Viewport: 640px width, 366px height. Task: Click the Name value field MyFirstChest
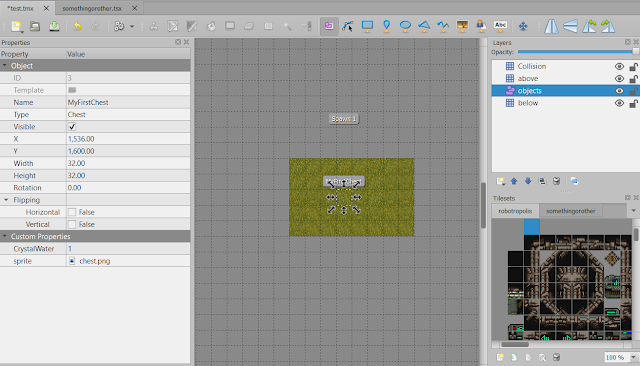(x=128, y=102)
